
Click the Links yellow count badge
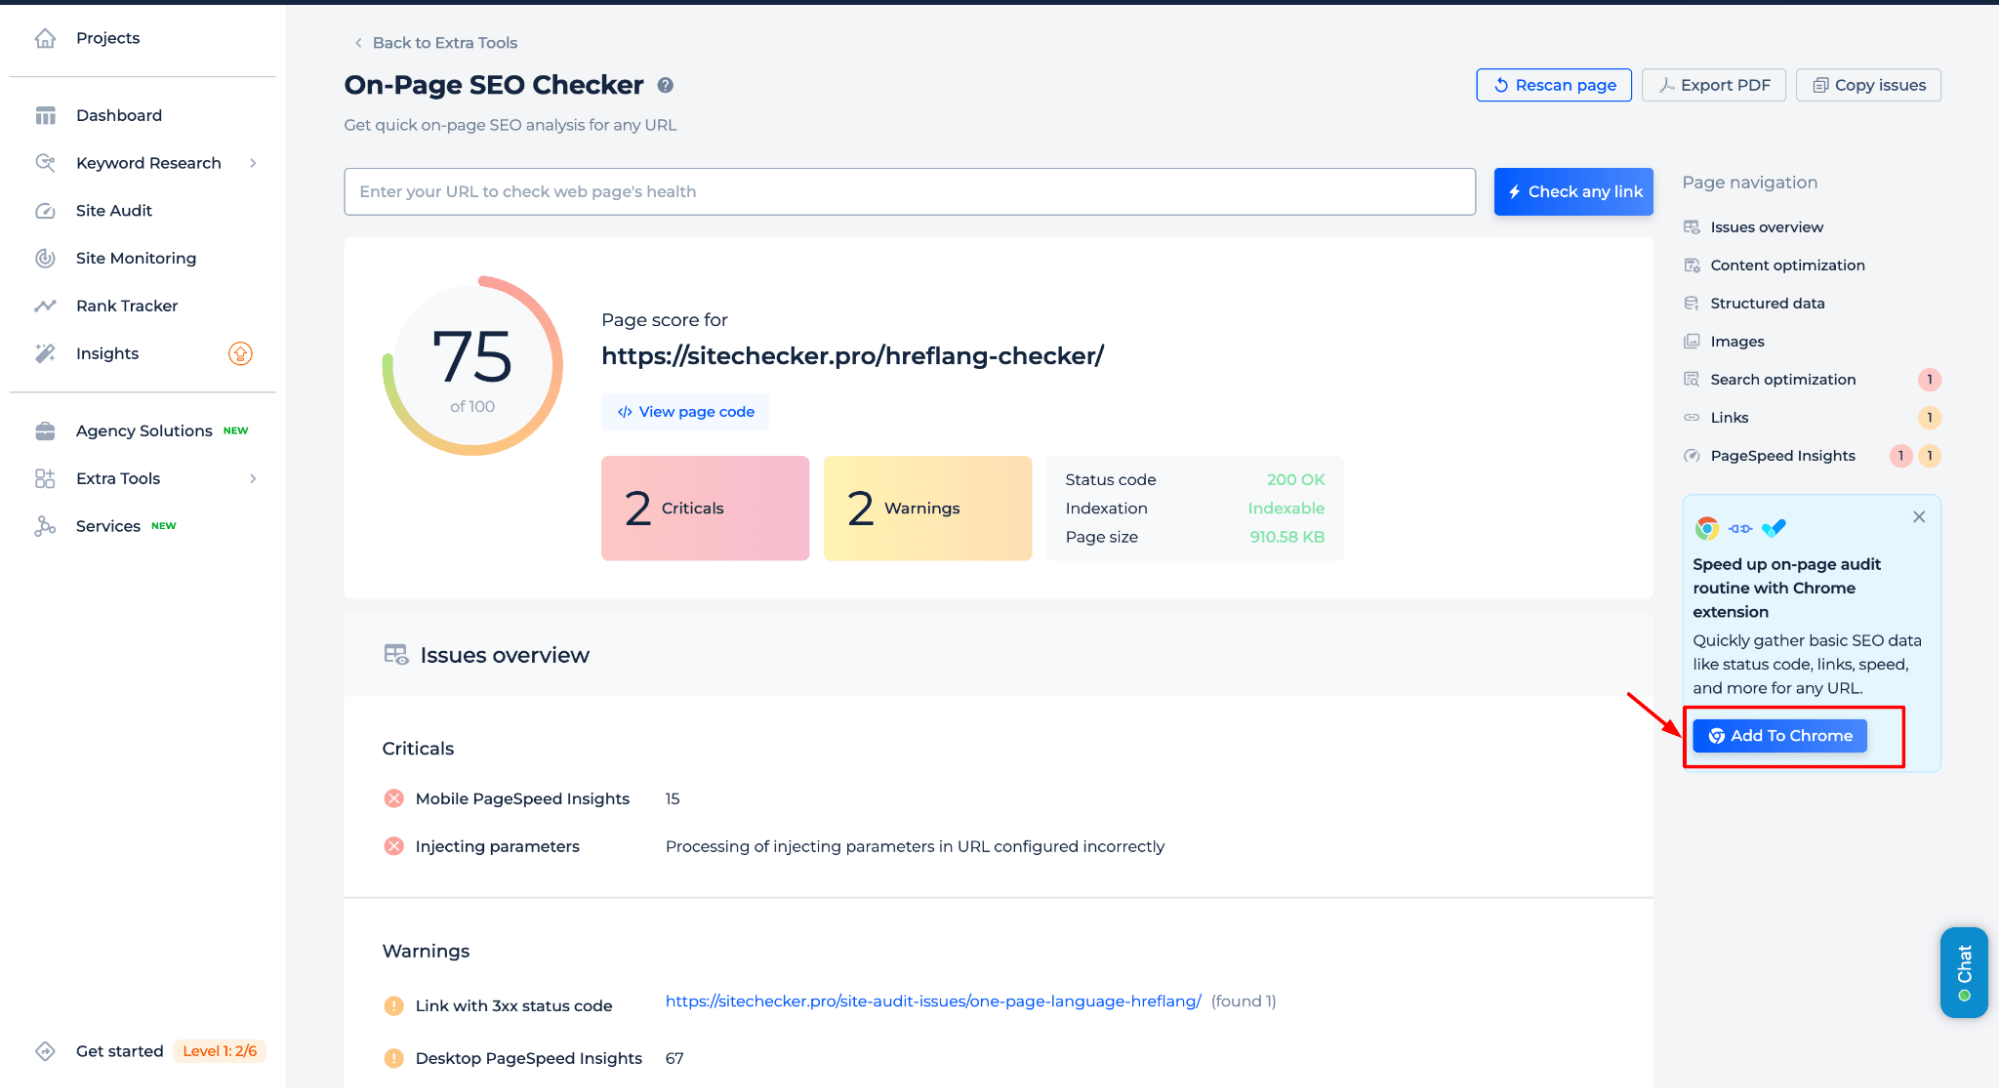[1929, 418]
